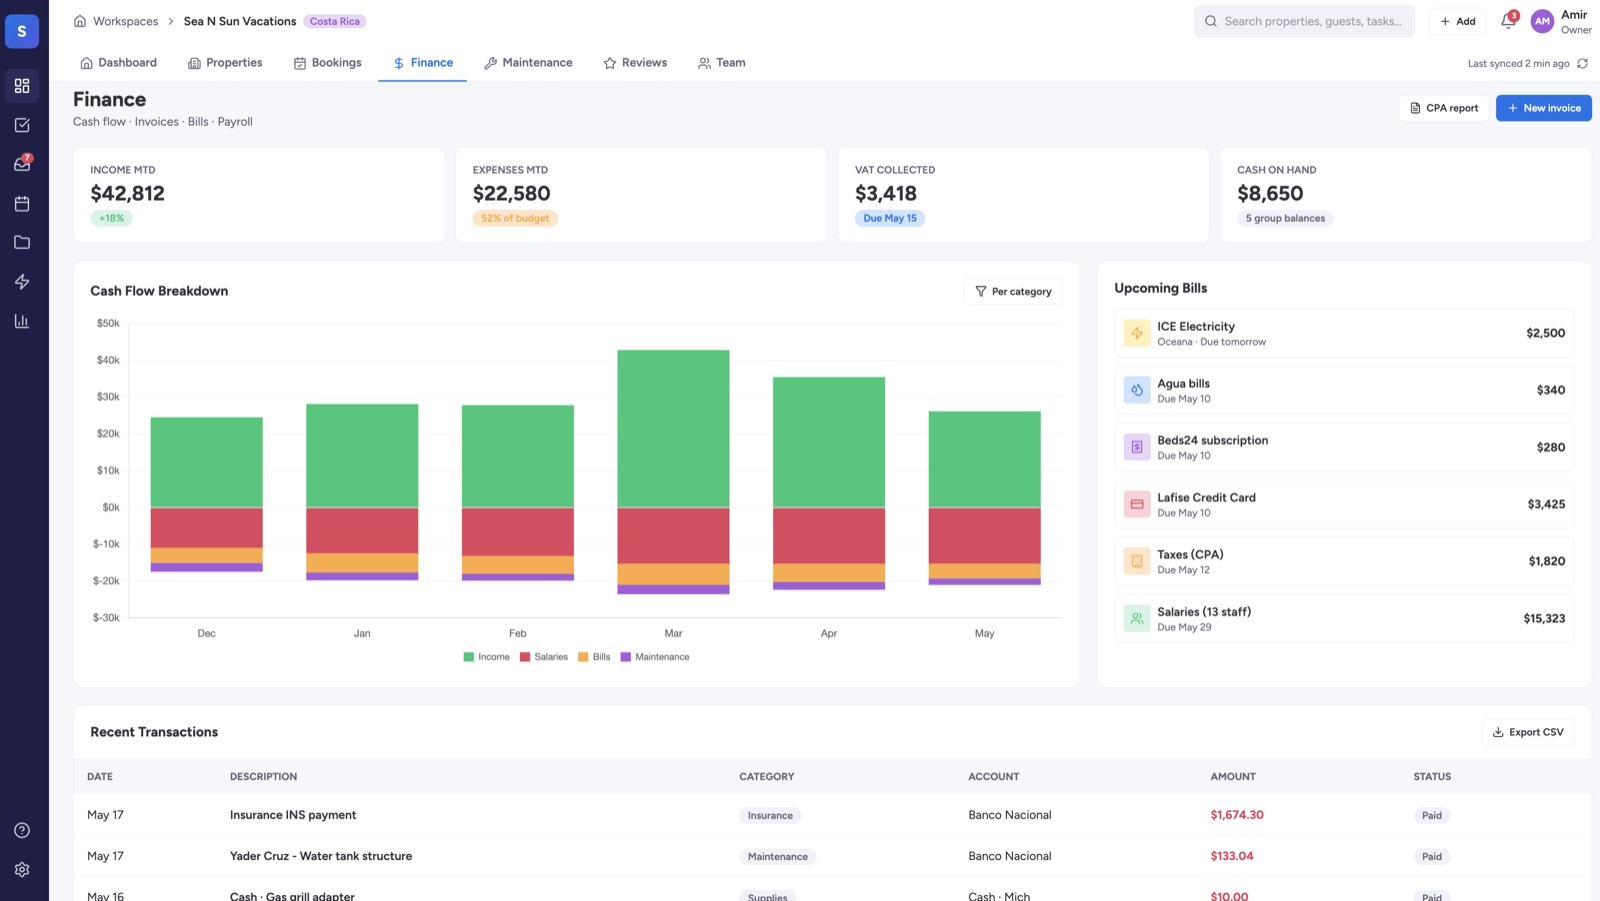
Task: Select the Finance tab
Action: tap(423, 62)
